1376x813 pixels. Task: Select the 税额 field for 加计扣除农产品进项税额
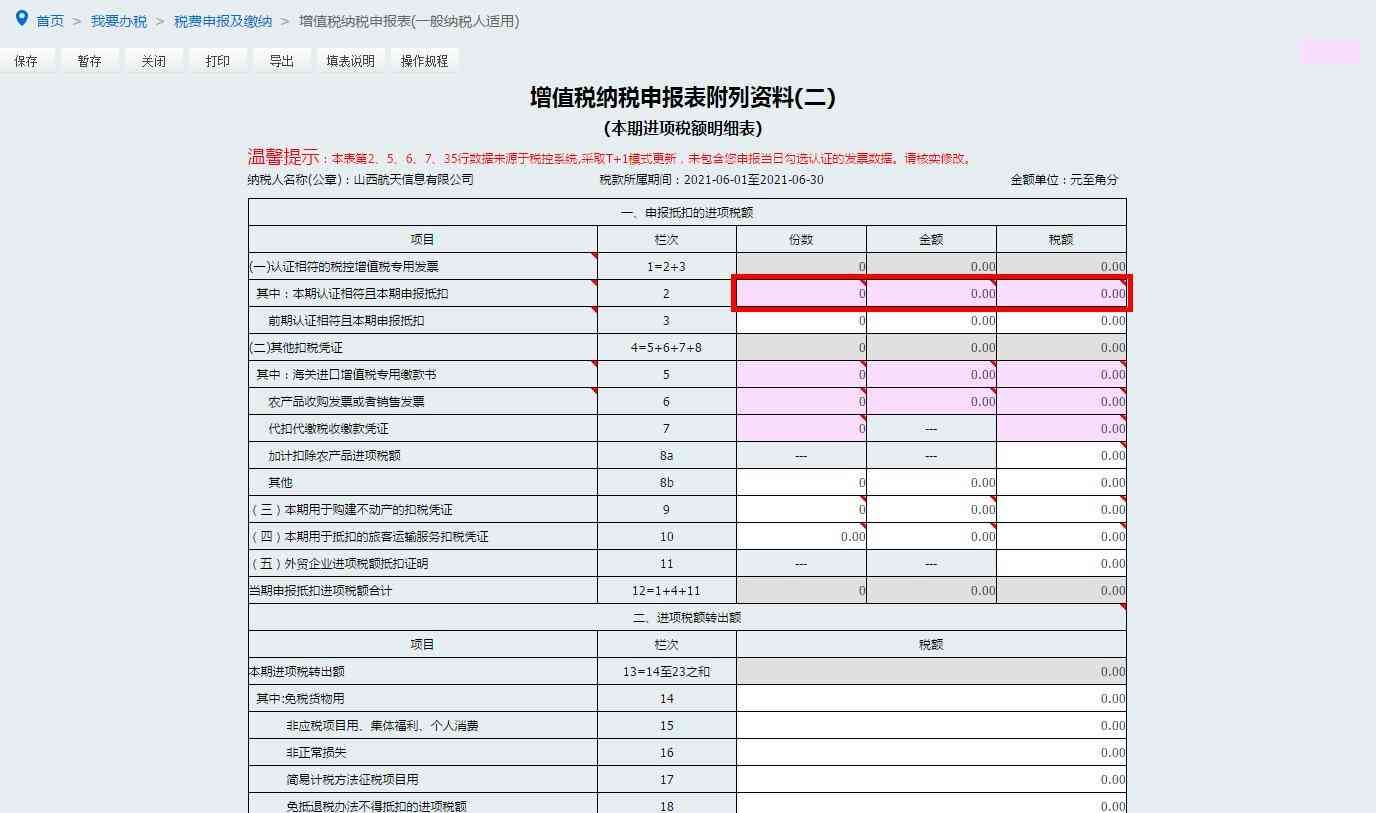(1061, 456)
